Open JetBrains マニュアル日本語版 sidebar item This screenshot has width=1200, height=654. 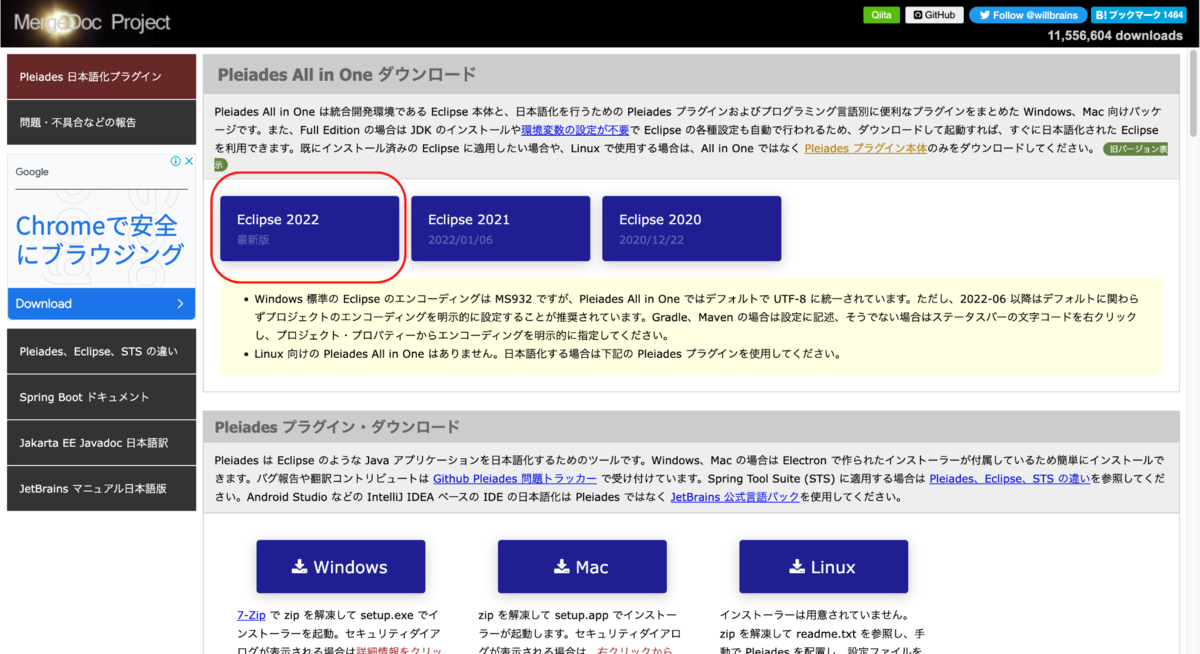pos(101,488)
